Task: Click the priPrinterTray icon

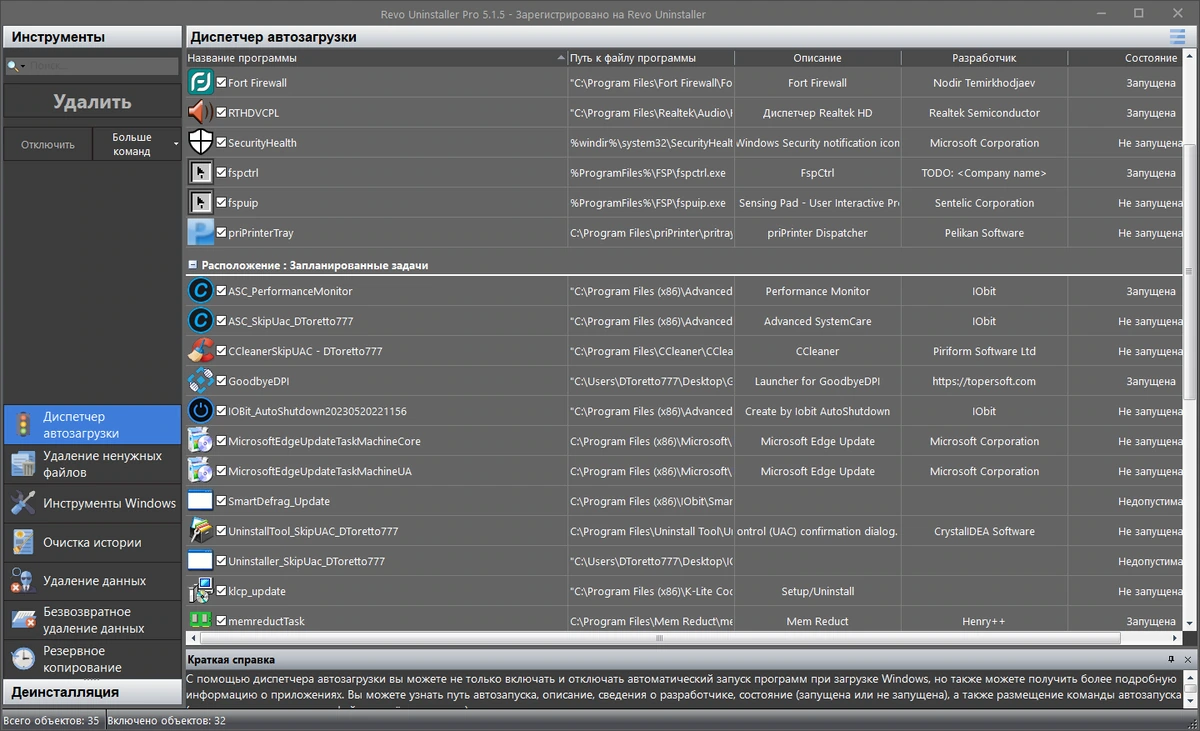Action: pos(201,233)
